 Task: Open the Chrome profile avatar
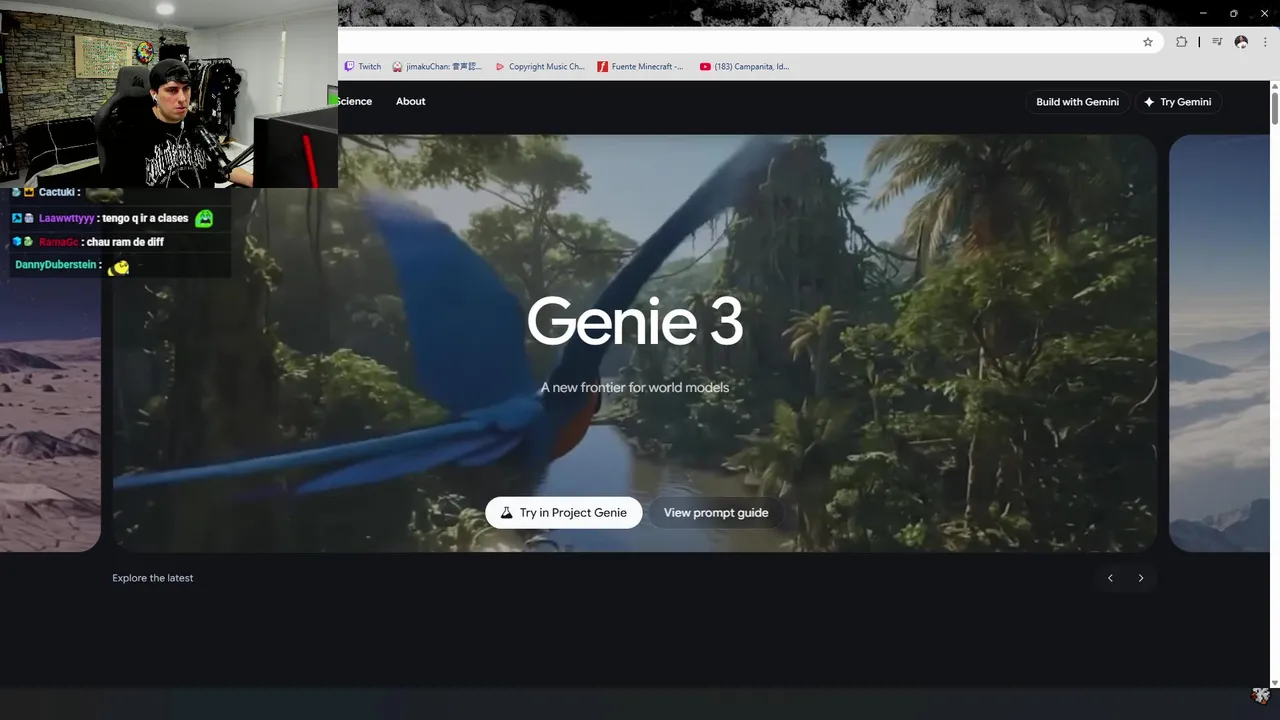click(1241, 42)
